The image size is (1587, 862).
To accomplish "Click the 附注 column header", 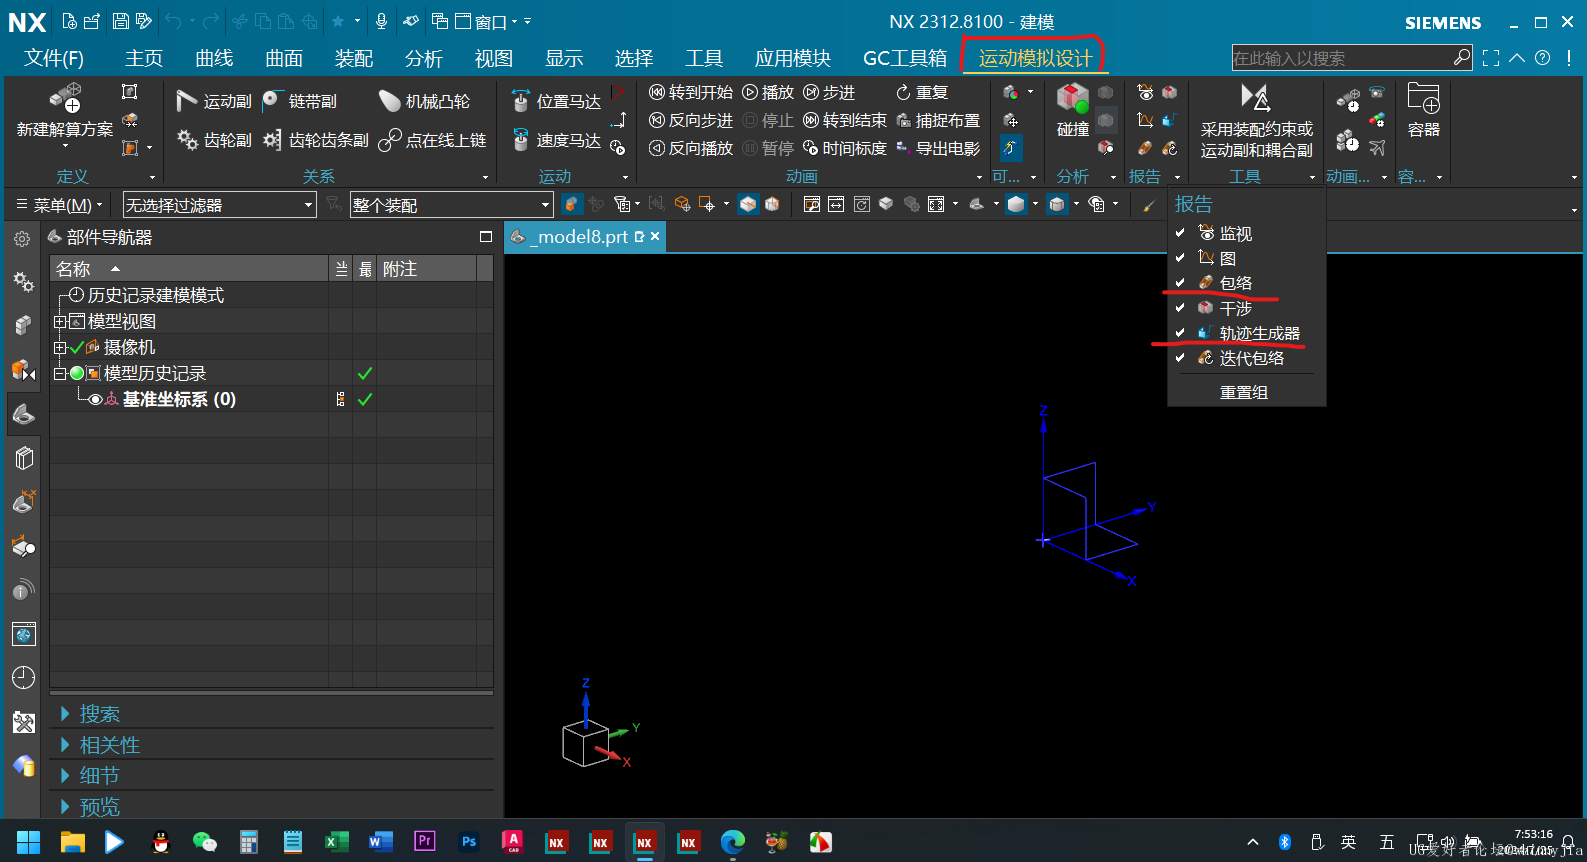I will (427, 269).
